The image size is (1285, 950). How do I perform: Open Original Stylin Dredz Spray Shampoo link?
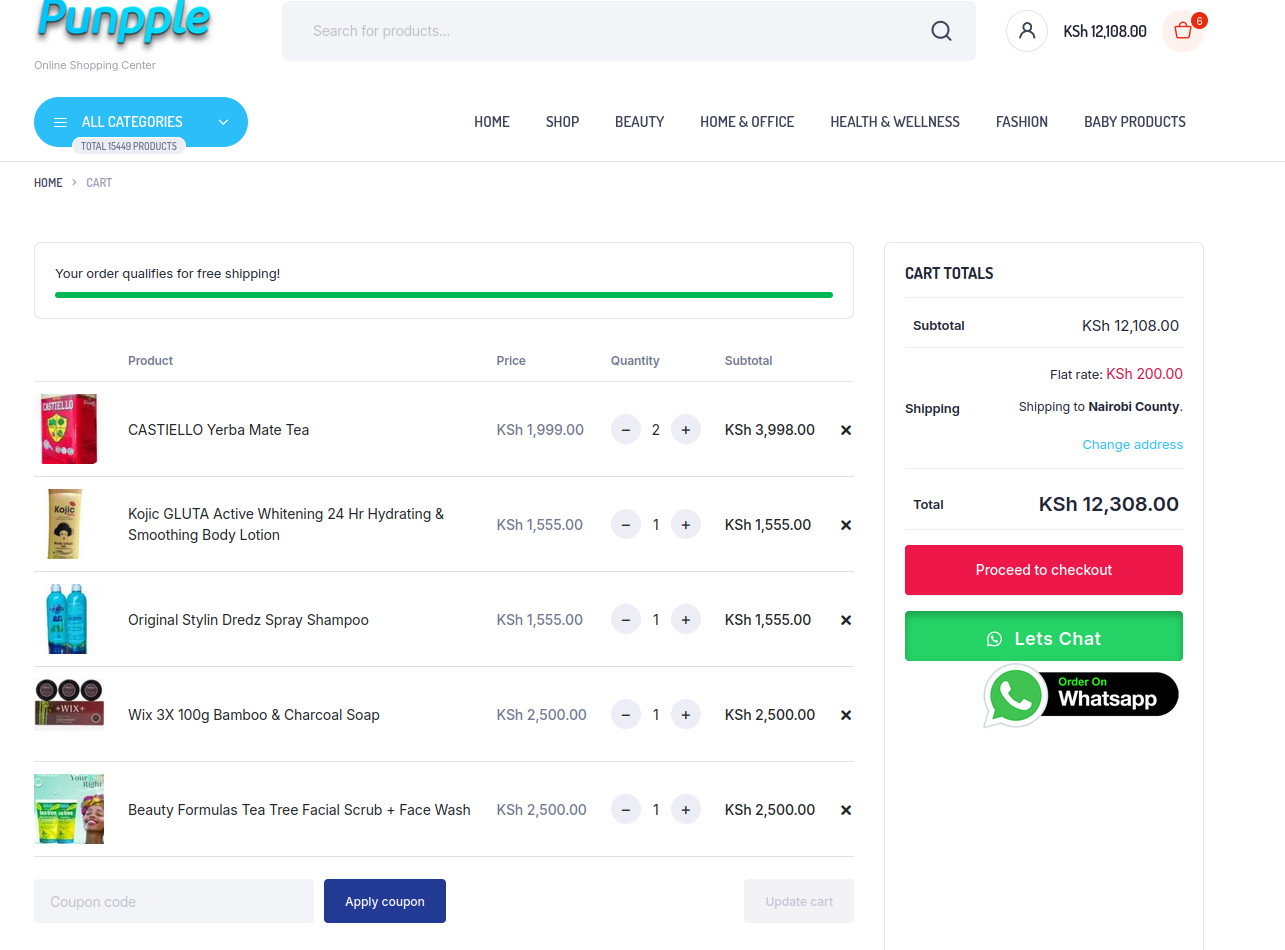pos(248,620)
